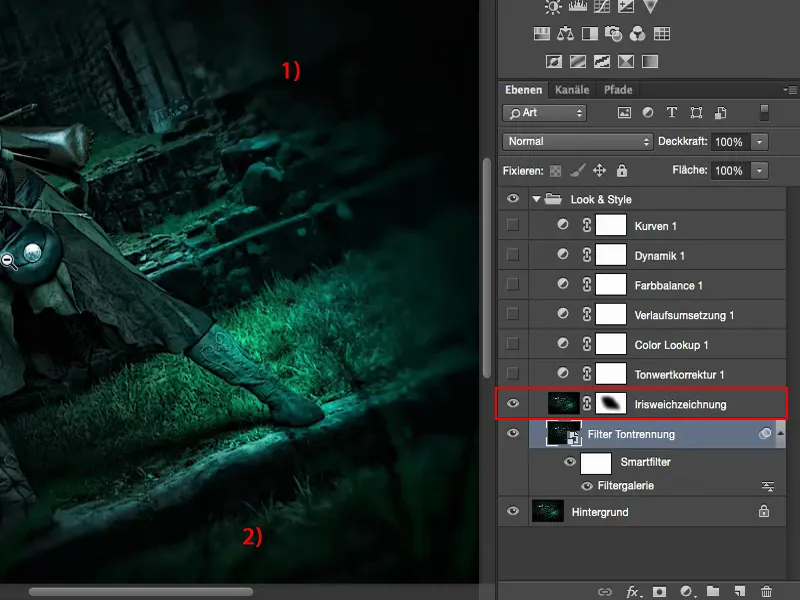Add a Gradient Map adjustment icon

click(x=650, y=62)
